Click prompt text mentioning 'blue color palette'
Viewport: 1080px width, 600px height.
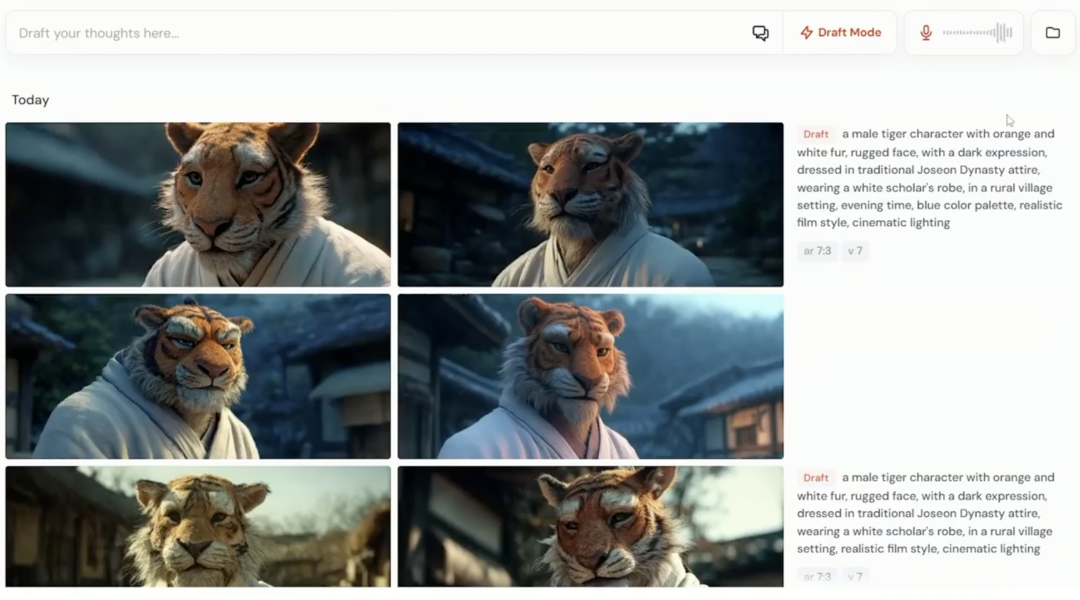pos(930,178)
